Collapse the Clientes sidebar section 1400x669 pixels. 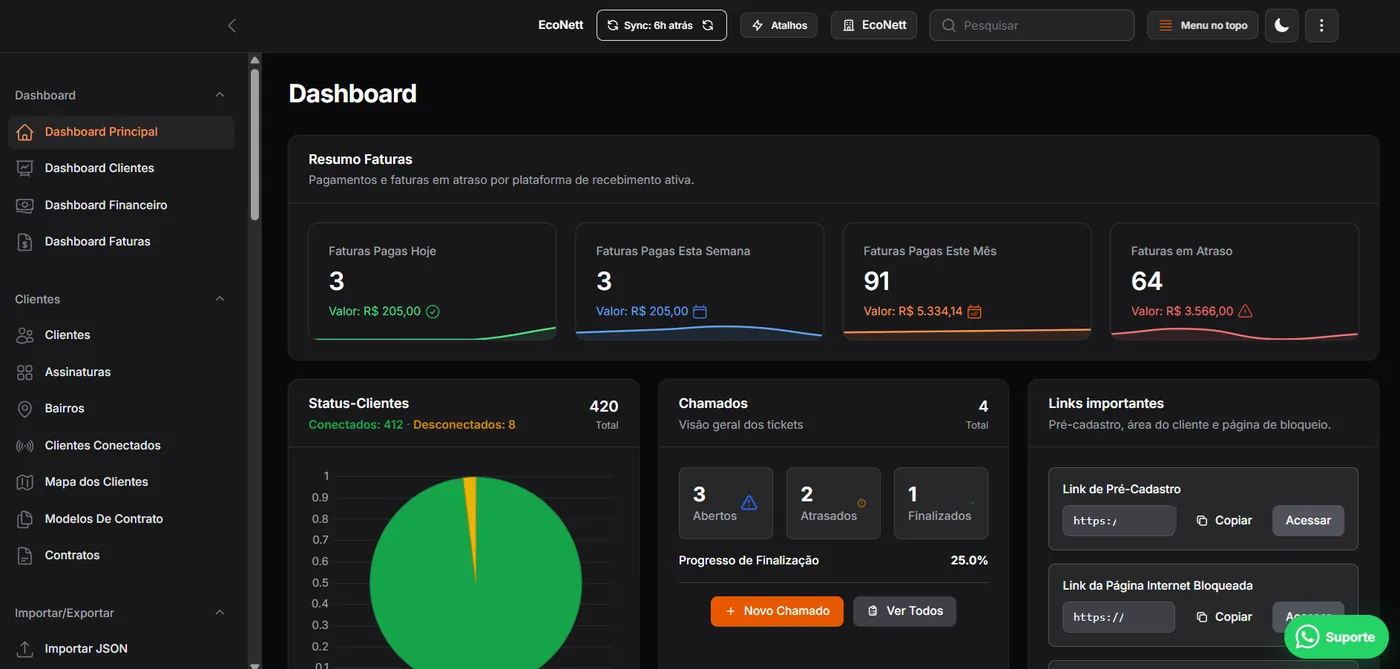coord(220,299)
